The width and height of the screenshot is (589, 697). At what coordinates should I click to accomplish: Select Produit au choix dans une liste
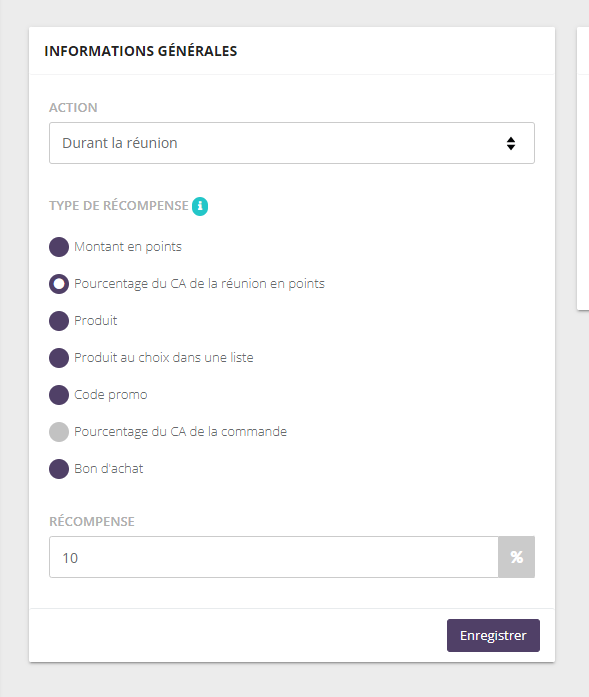(59, 358)
